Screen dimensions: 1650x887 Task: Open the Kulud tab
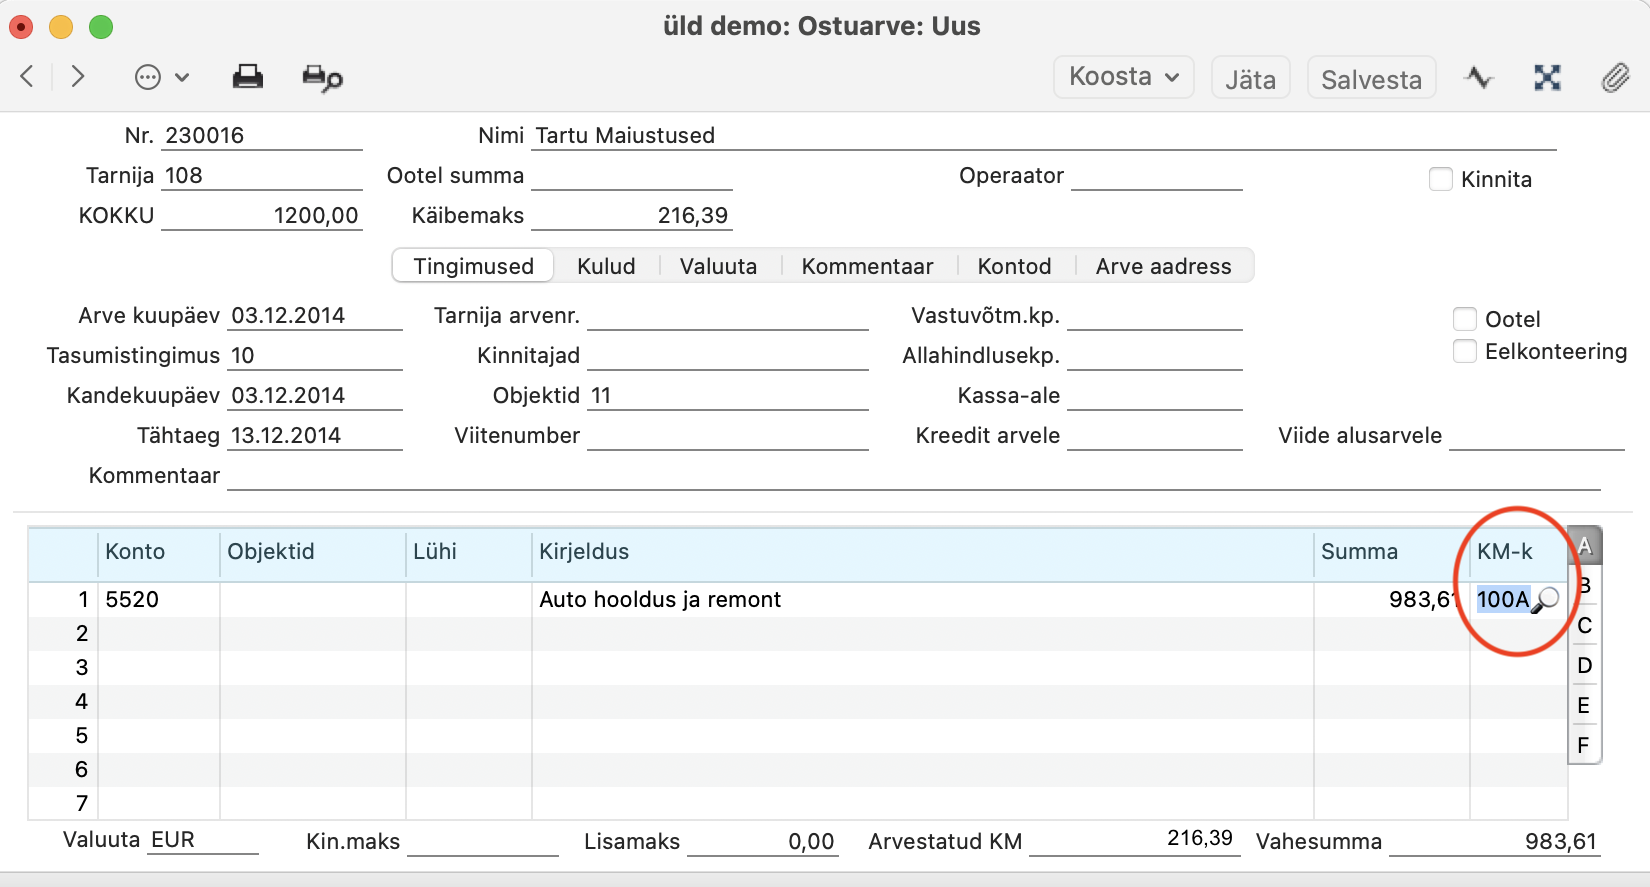pyautogui.click(x=606, y=266)
